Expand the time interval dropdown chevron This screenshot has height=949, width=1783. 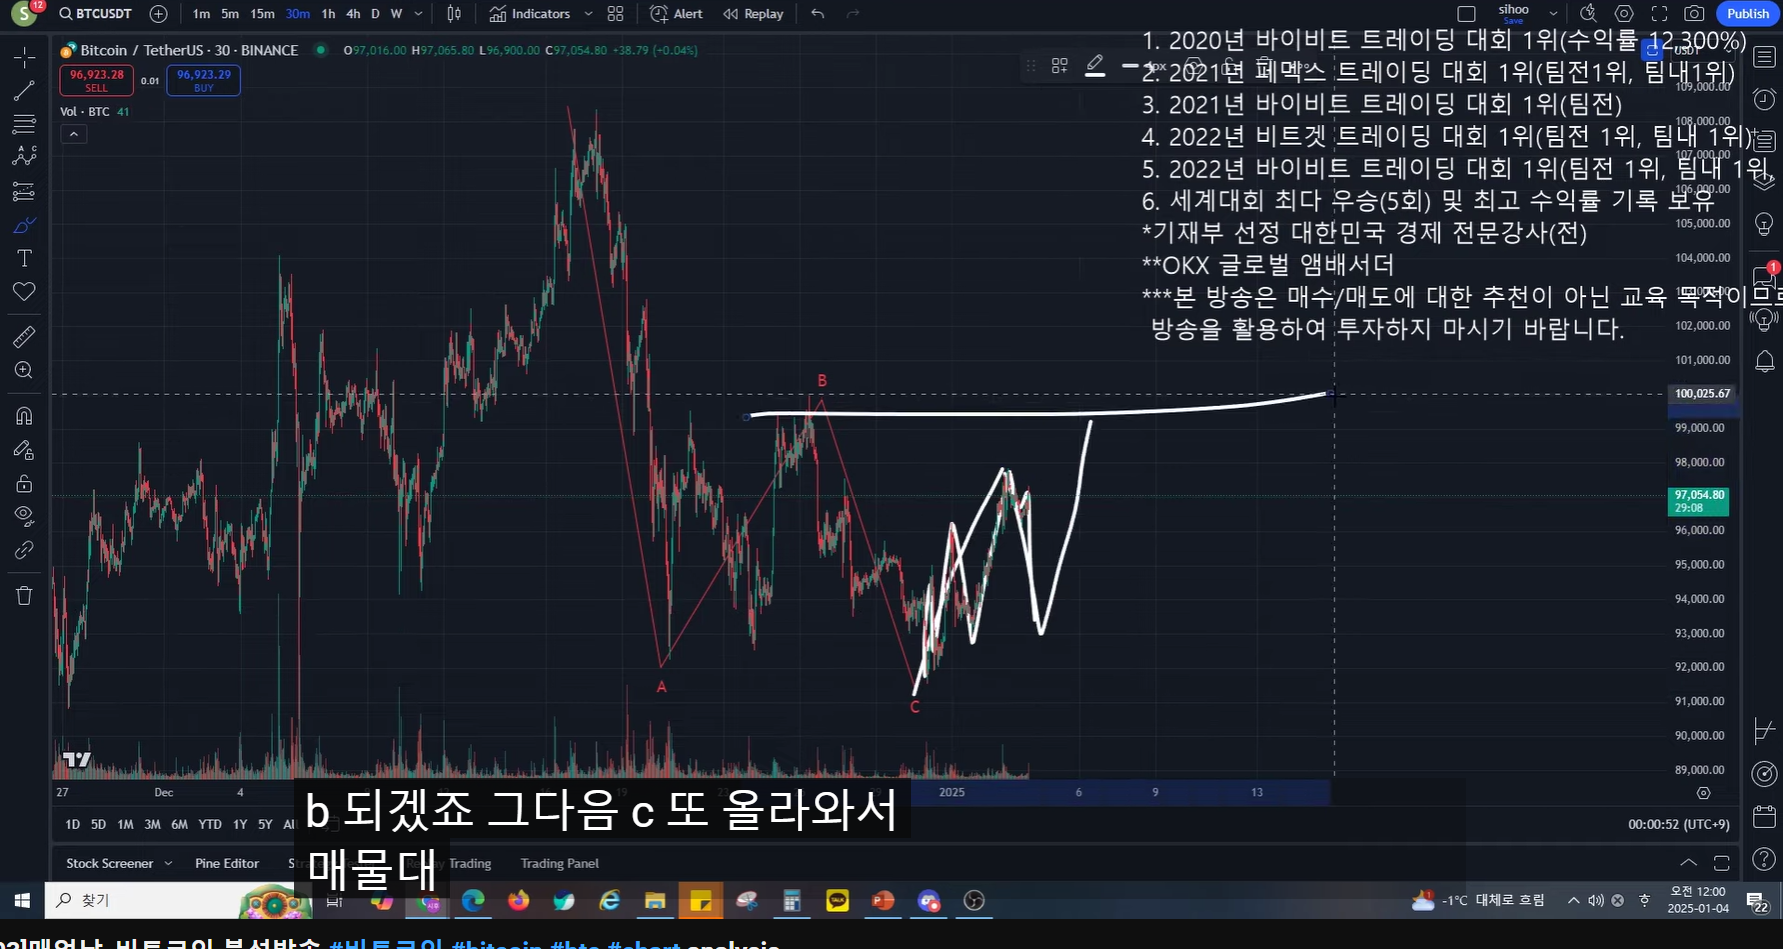(x=418, y=14)
